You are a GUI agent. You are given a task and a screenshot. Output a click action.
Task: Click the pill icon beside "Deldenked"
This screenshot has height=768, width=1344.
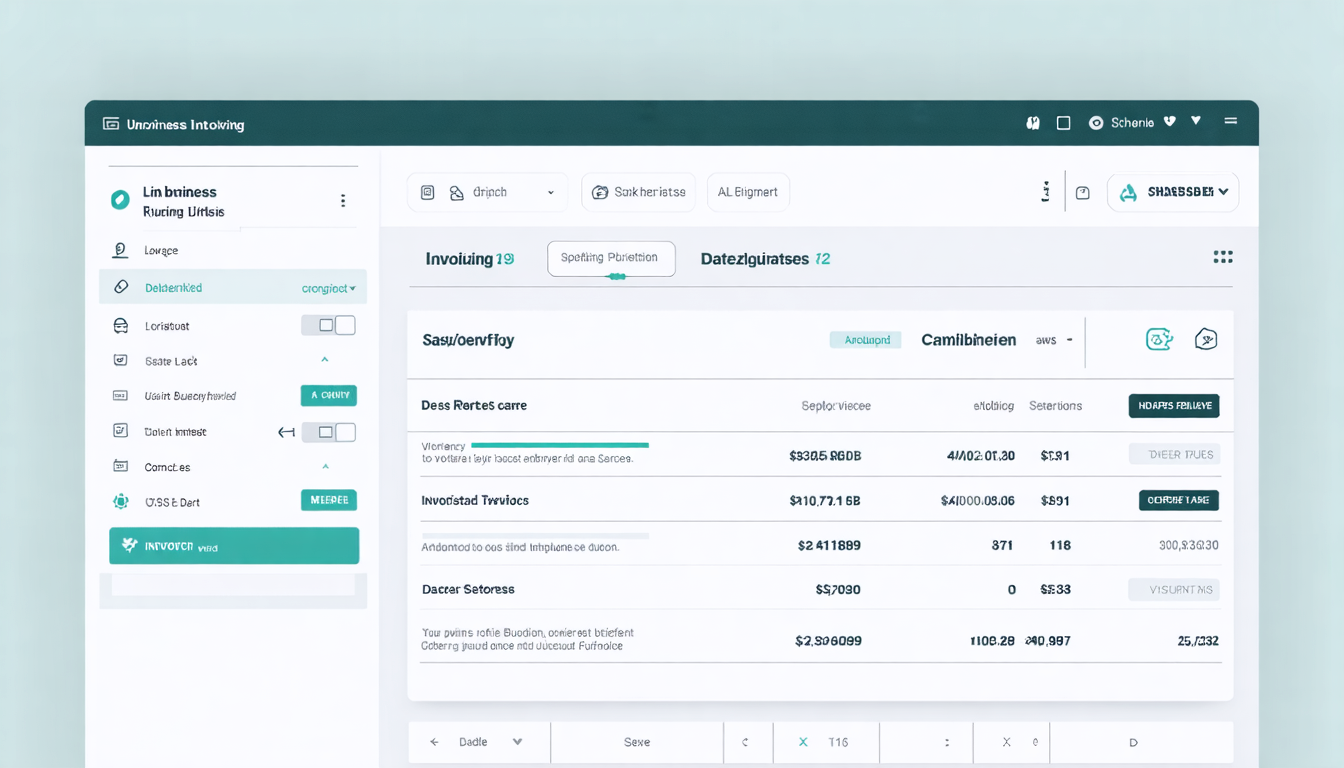pyautogui.click(x=121, y=287)
